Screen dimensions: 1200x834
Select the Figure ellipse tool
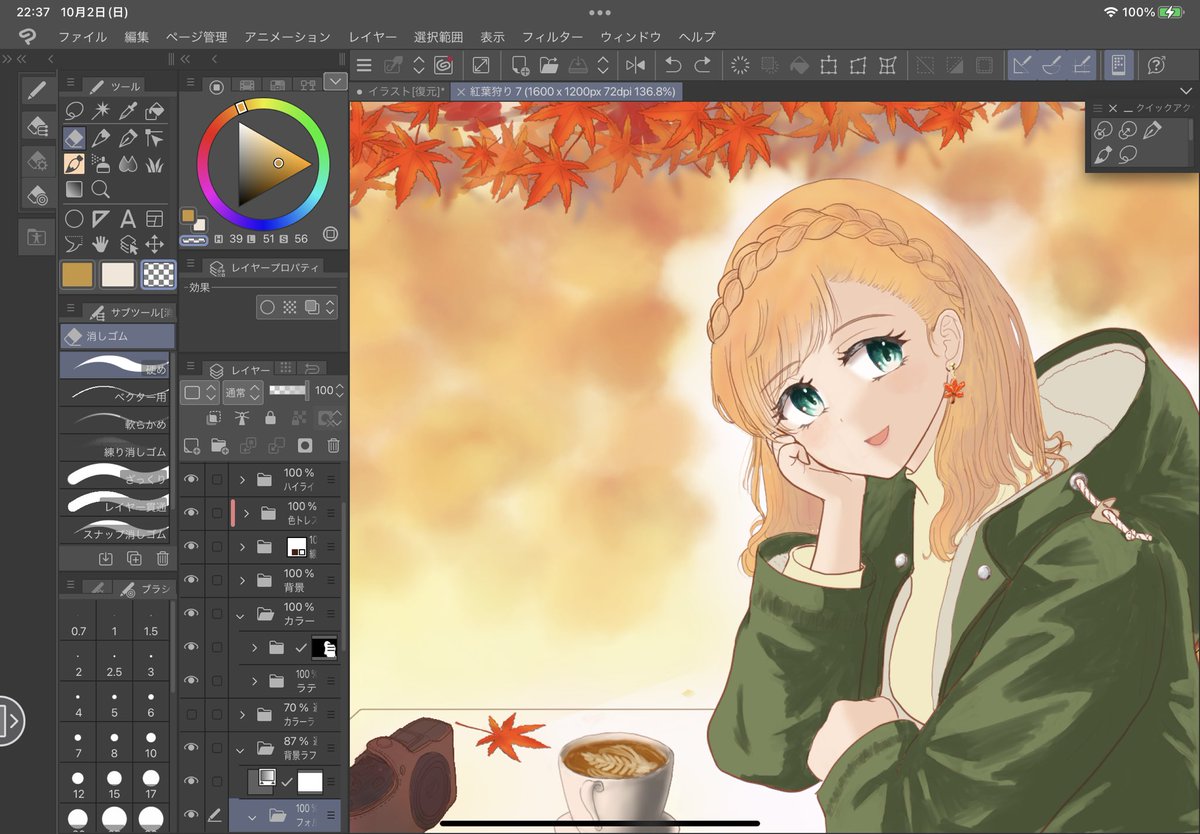pos(74,218)
